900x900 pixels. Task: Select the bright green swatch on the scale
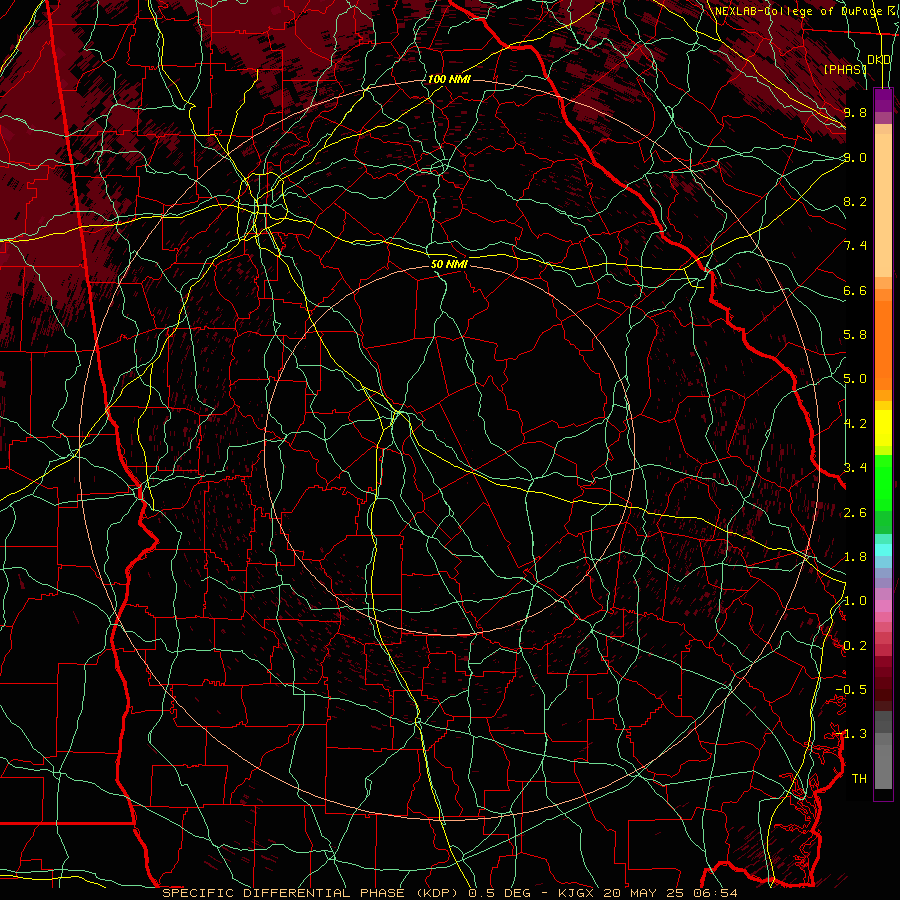coord(883,482)
